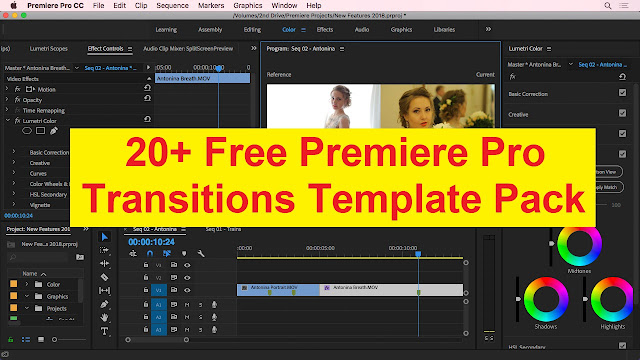Click Highlights color wheel

612,299
